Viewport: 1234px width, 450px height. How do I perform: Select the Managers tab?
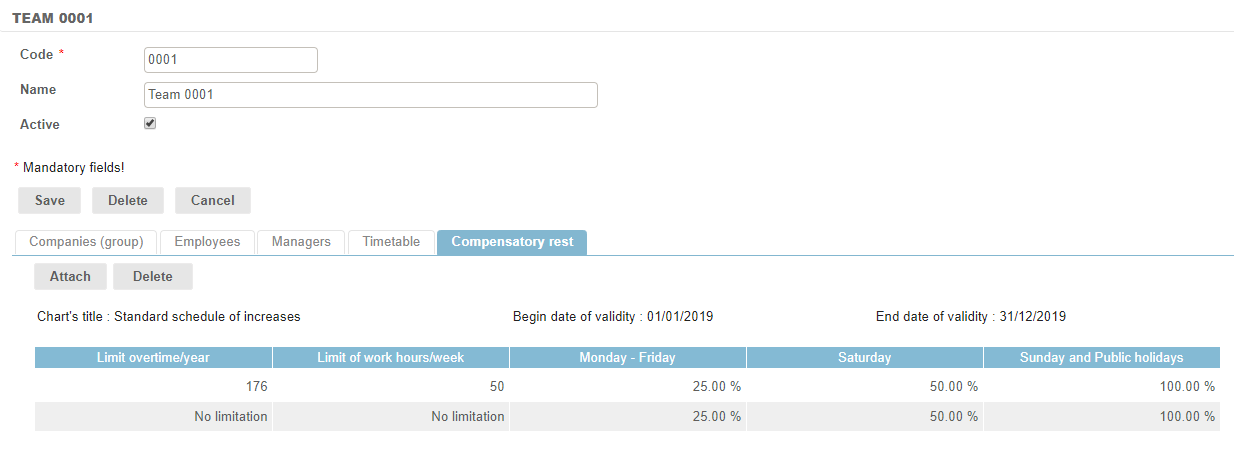(x=301, y=242)
